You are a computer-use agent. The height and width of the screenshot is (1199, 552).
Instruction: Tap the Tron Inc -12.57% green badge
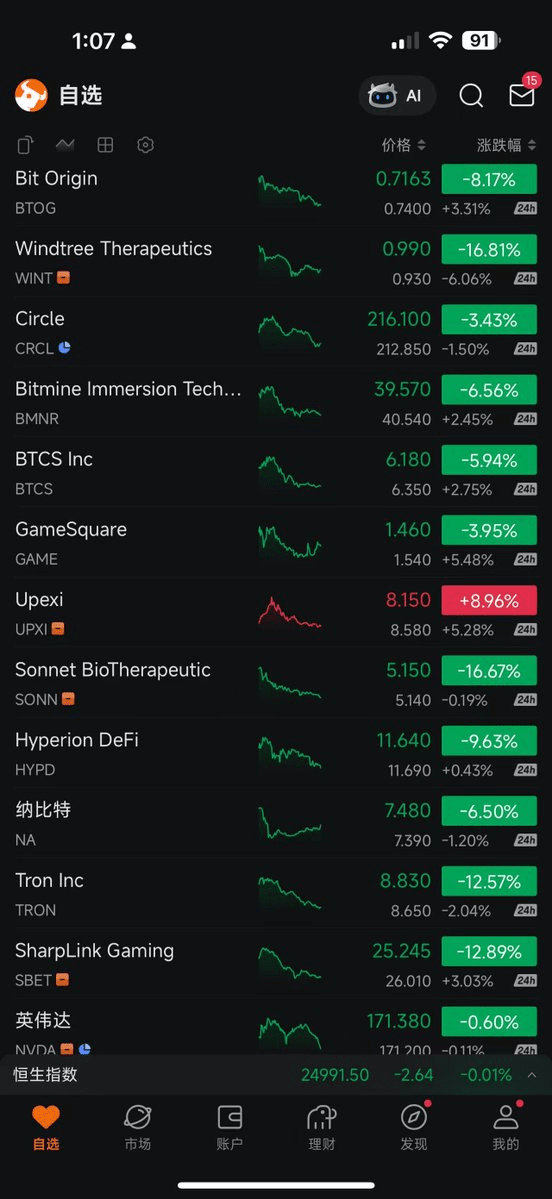coord(489,881)
